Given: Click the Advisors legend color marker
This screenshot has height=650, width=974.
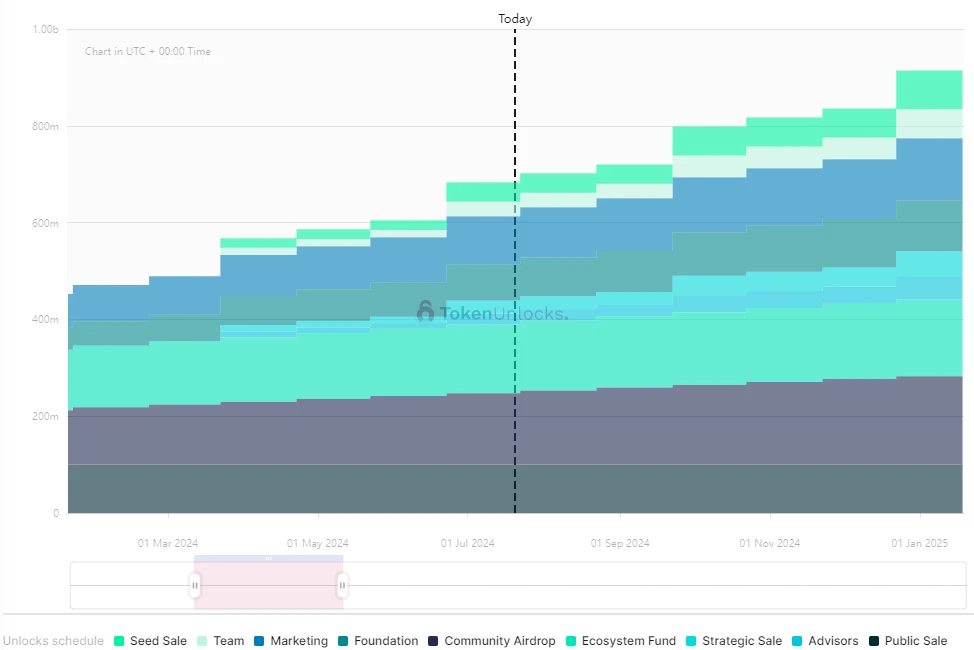Looking at the screenshot, I should tap(797, 641).
